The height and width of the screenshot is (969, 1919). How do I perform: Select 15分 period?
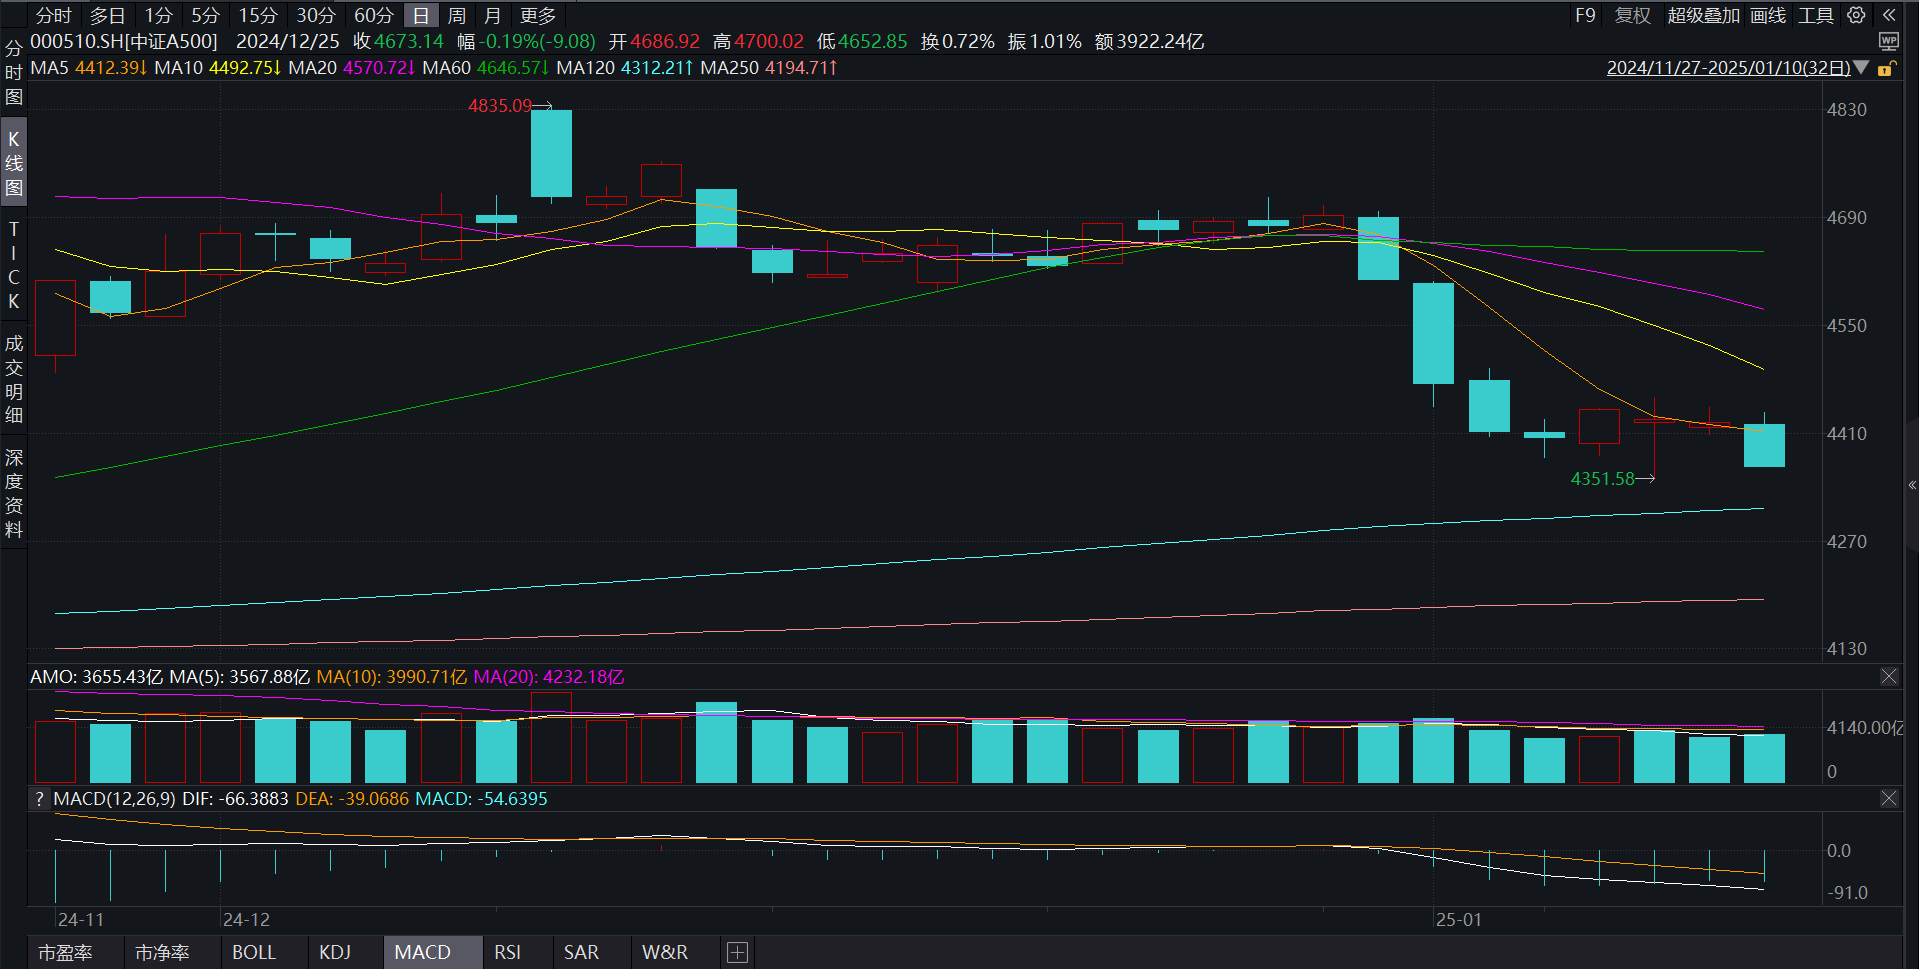point(258,15)
